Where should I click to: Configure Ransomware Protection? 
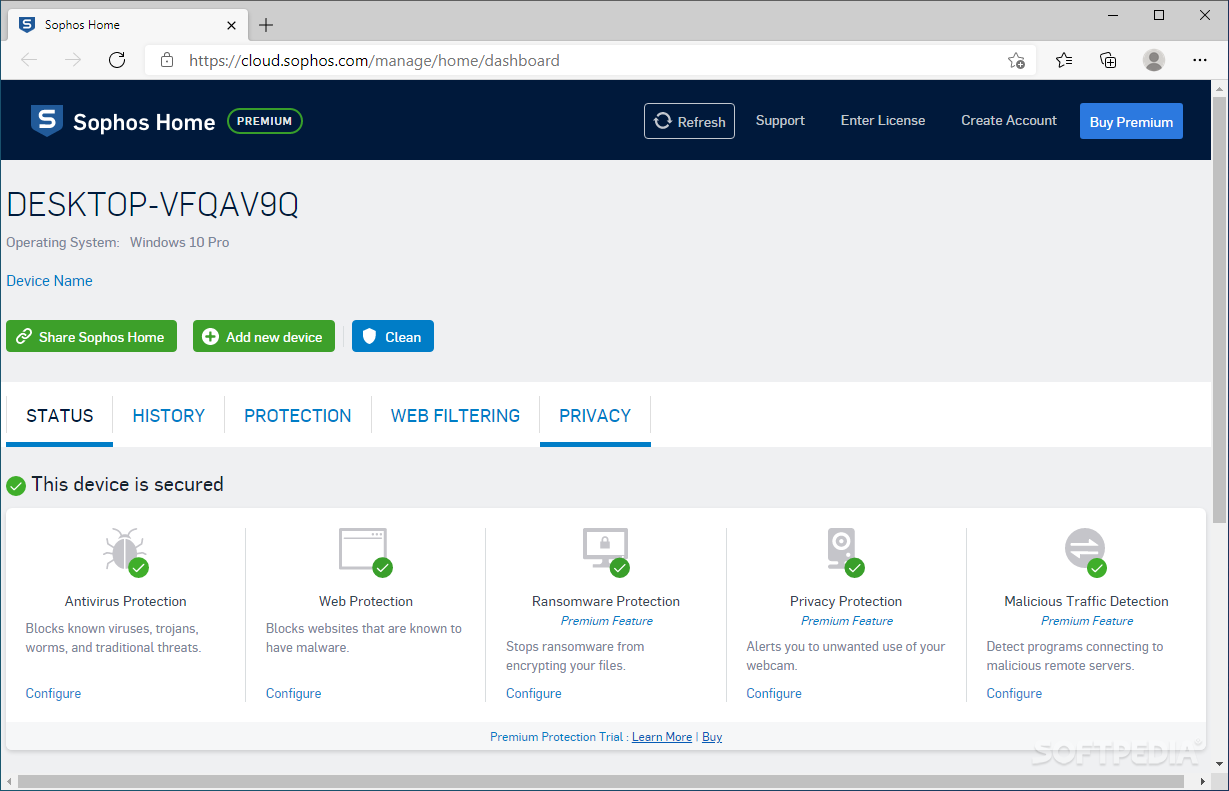[534, 693]
